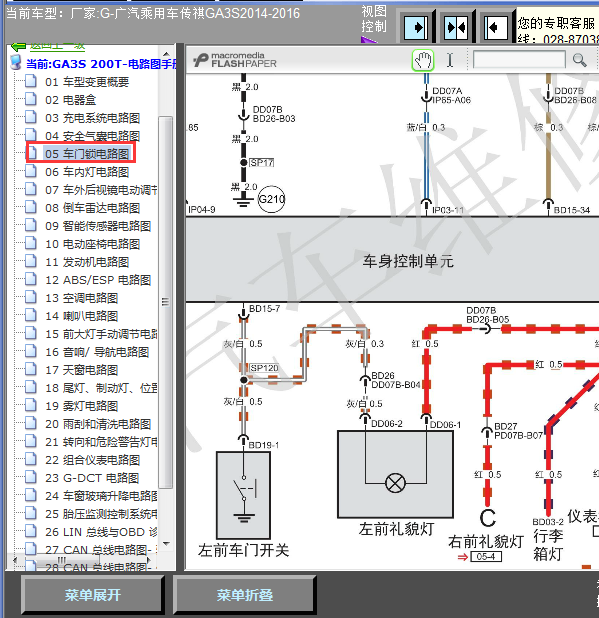Click the right-arrow view control button

coord(417,28)
